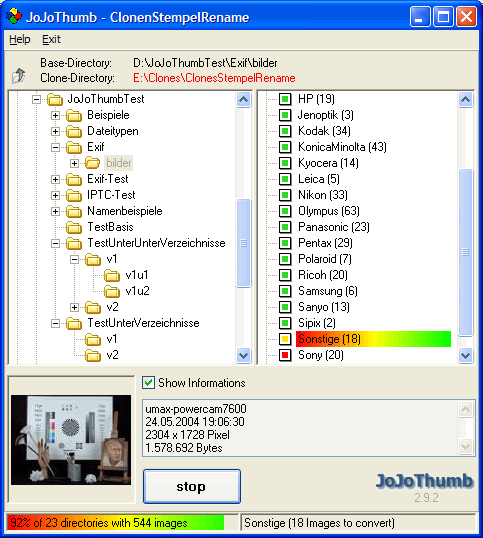The image size is (483, 538).
Task: Click the JoJoThumb app icon in title bar
Action: [14, 16]
